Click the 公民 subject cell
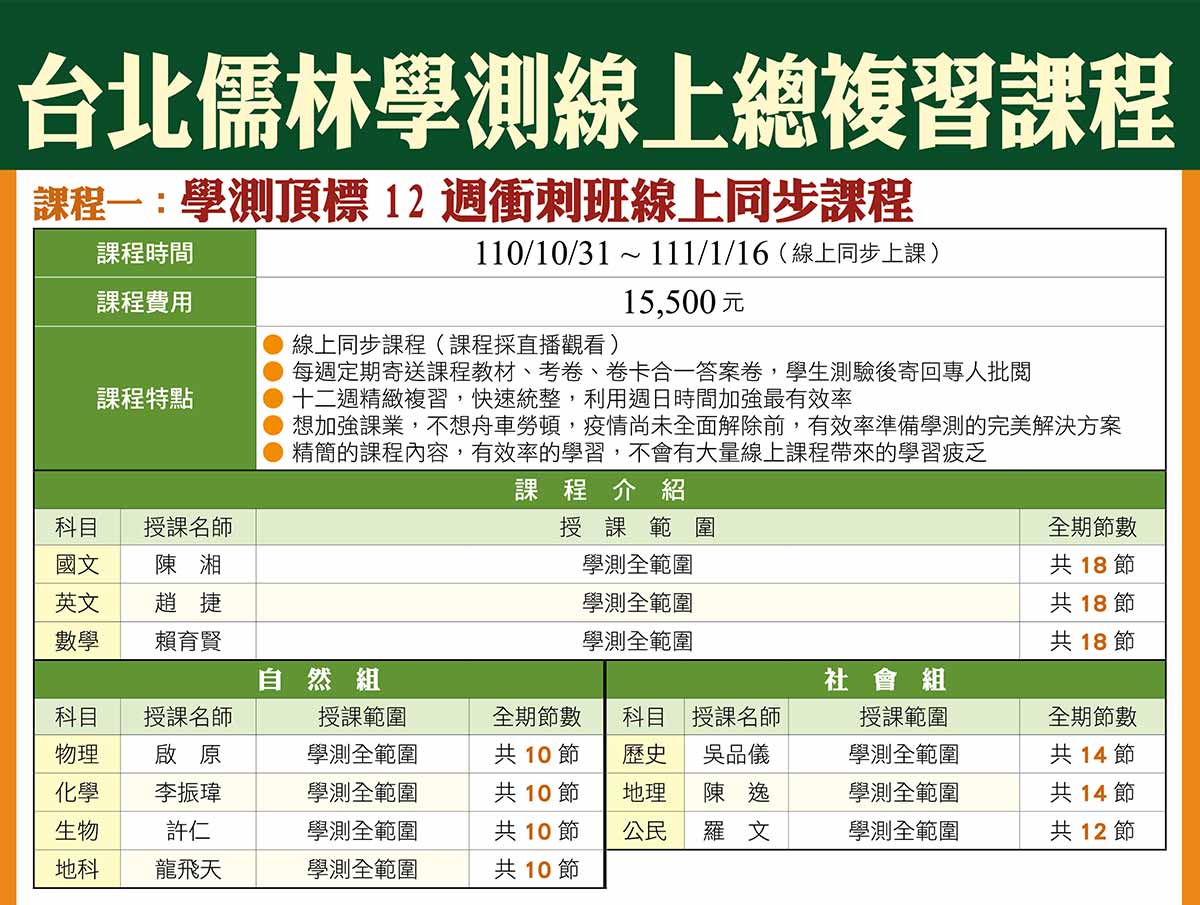The width and height of the screenshot is (1200, 905). coord(644,830)
